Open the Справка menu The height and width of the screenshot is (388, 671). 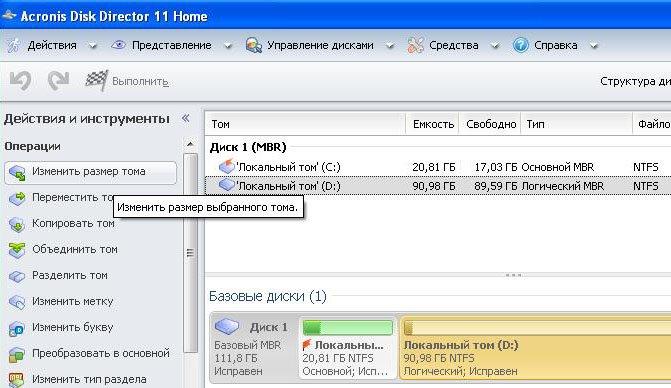tap(556, 45)
